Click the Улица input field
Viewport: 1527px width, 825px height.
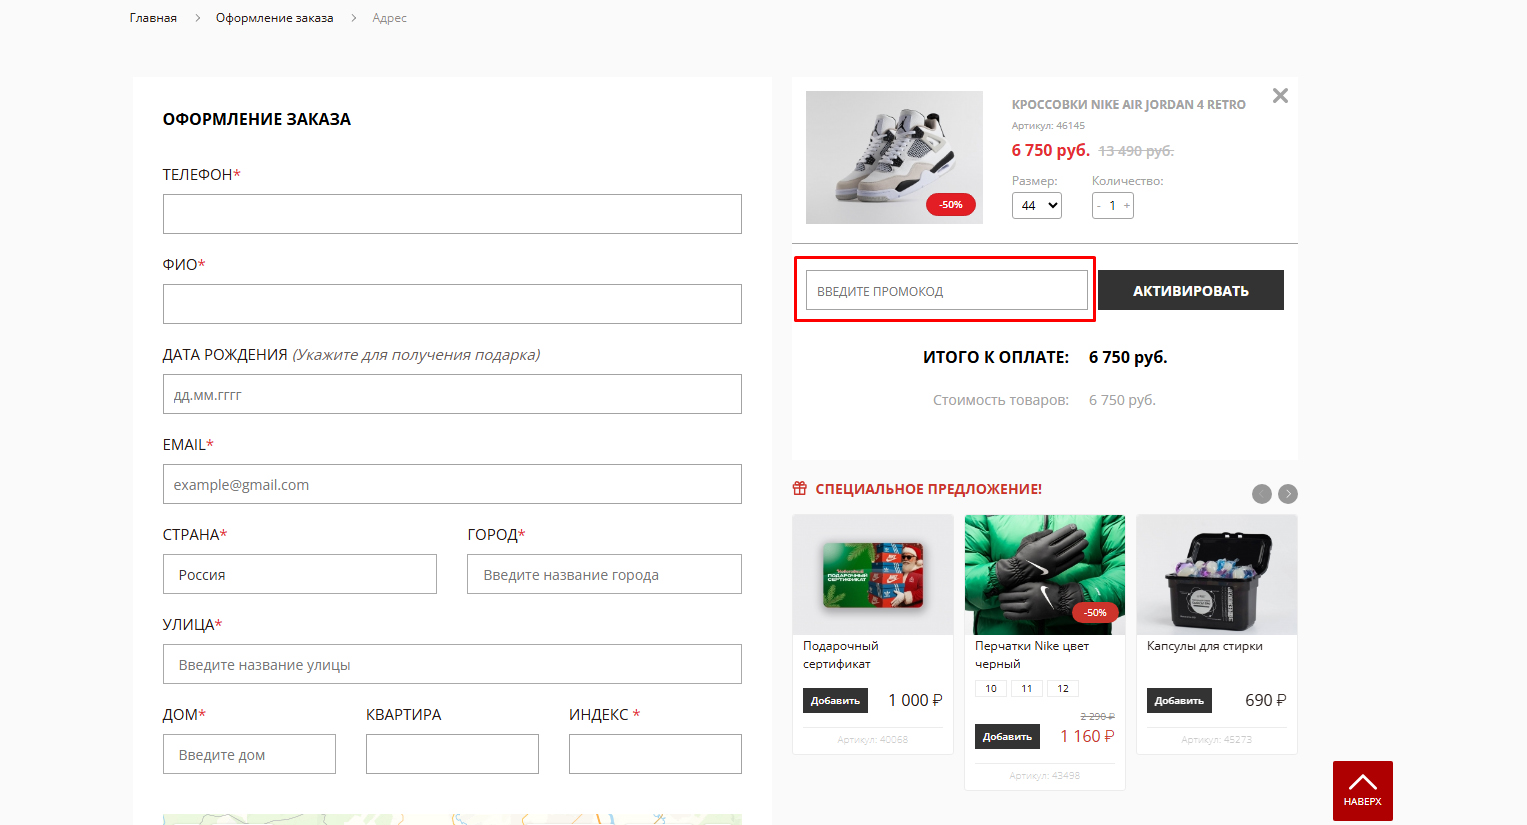point(452,664)
